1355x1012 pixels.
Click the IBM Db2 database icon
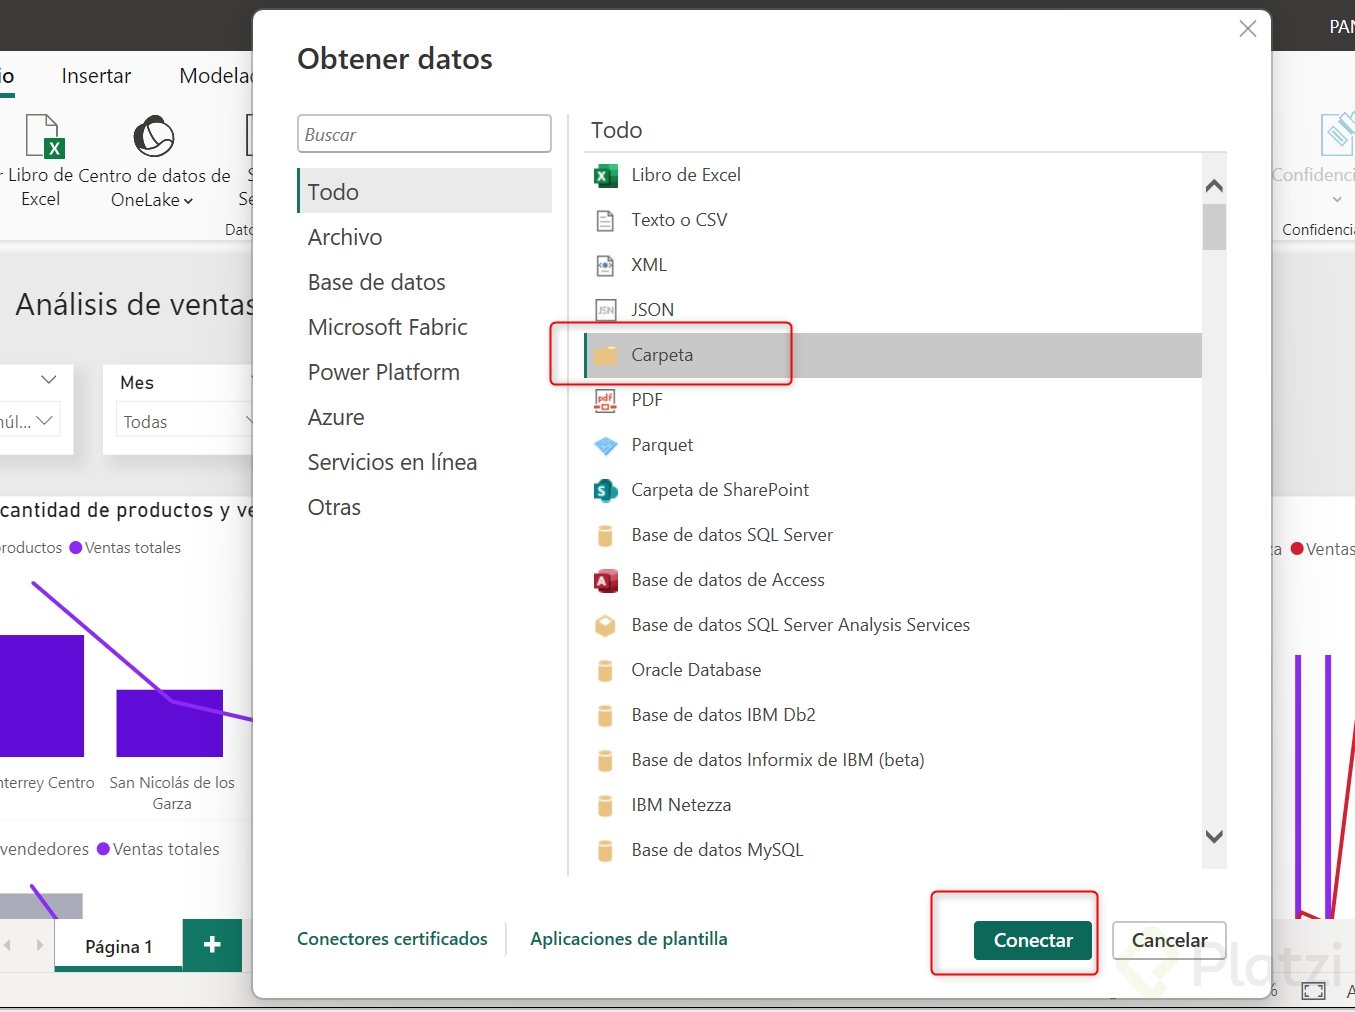(x=605, y=716)
